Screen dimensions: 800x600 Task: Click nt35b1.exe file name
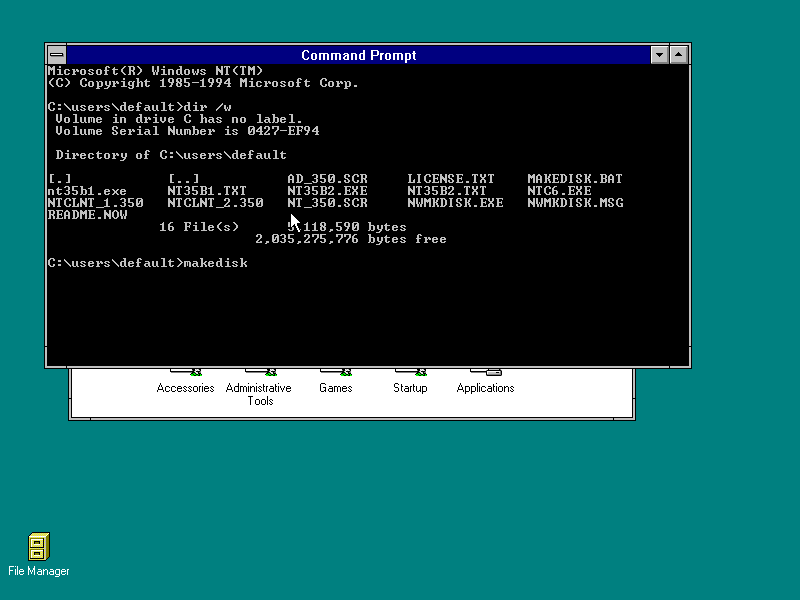click(x=87, y=191)
